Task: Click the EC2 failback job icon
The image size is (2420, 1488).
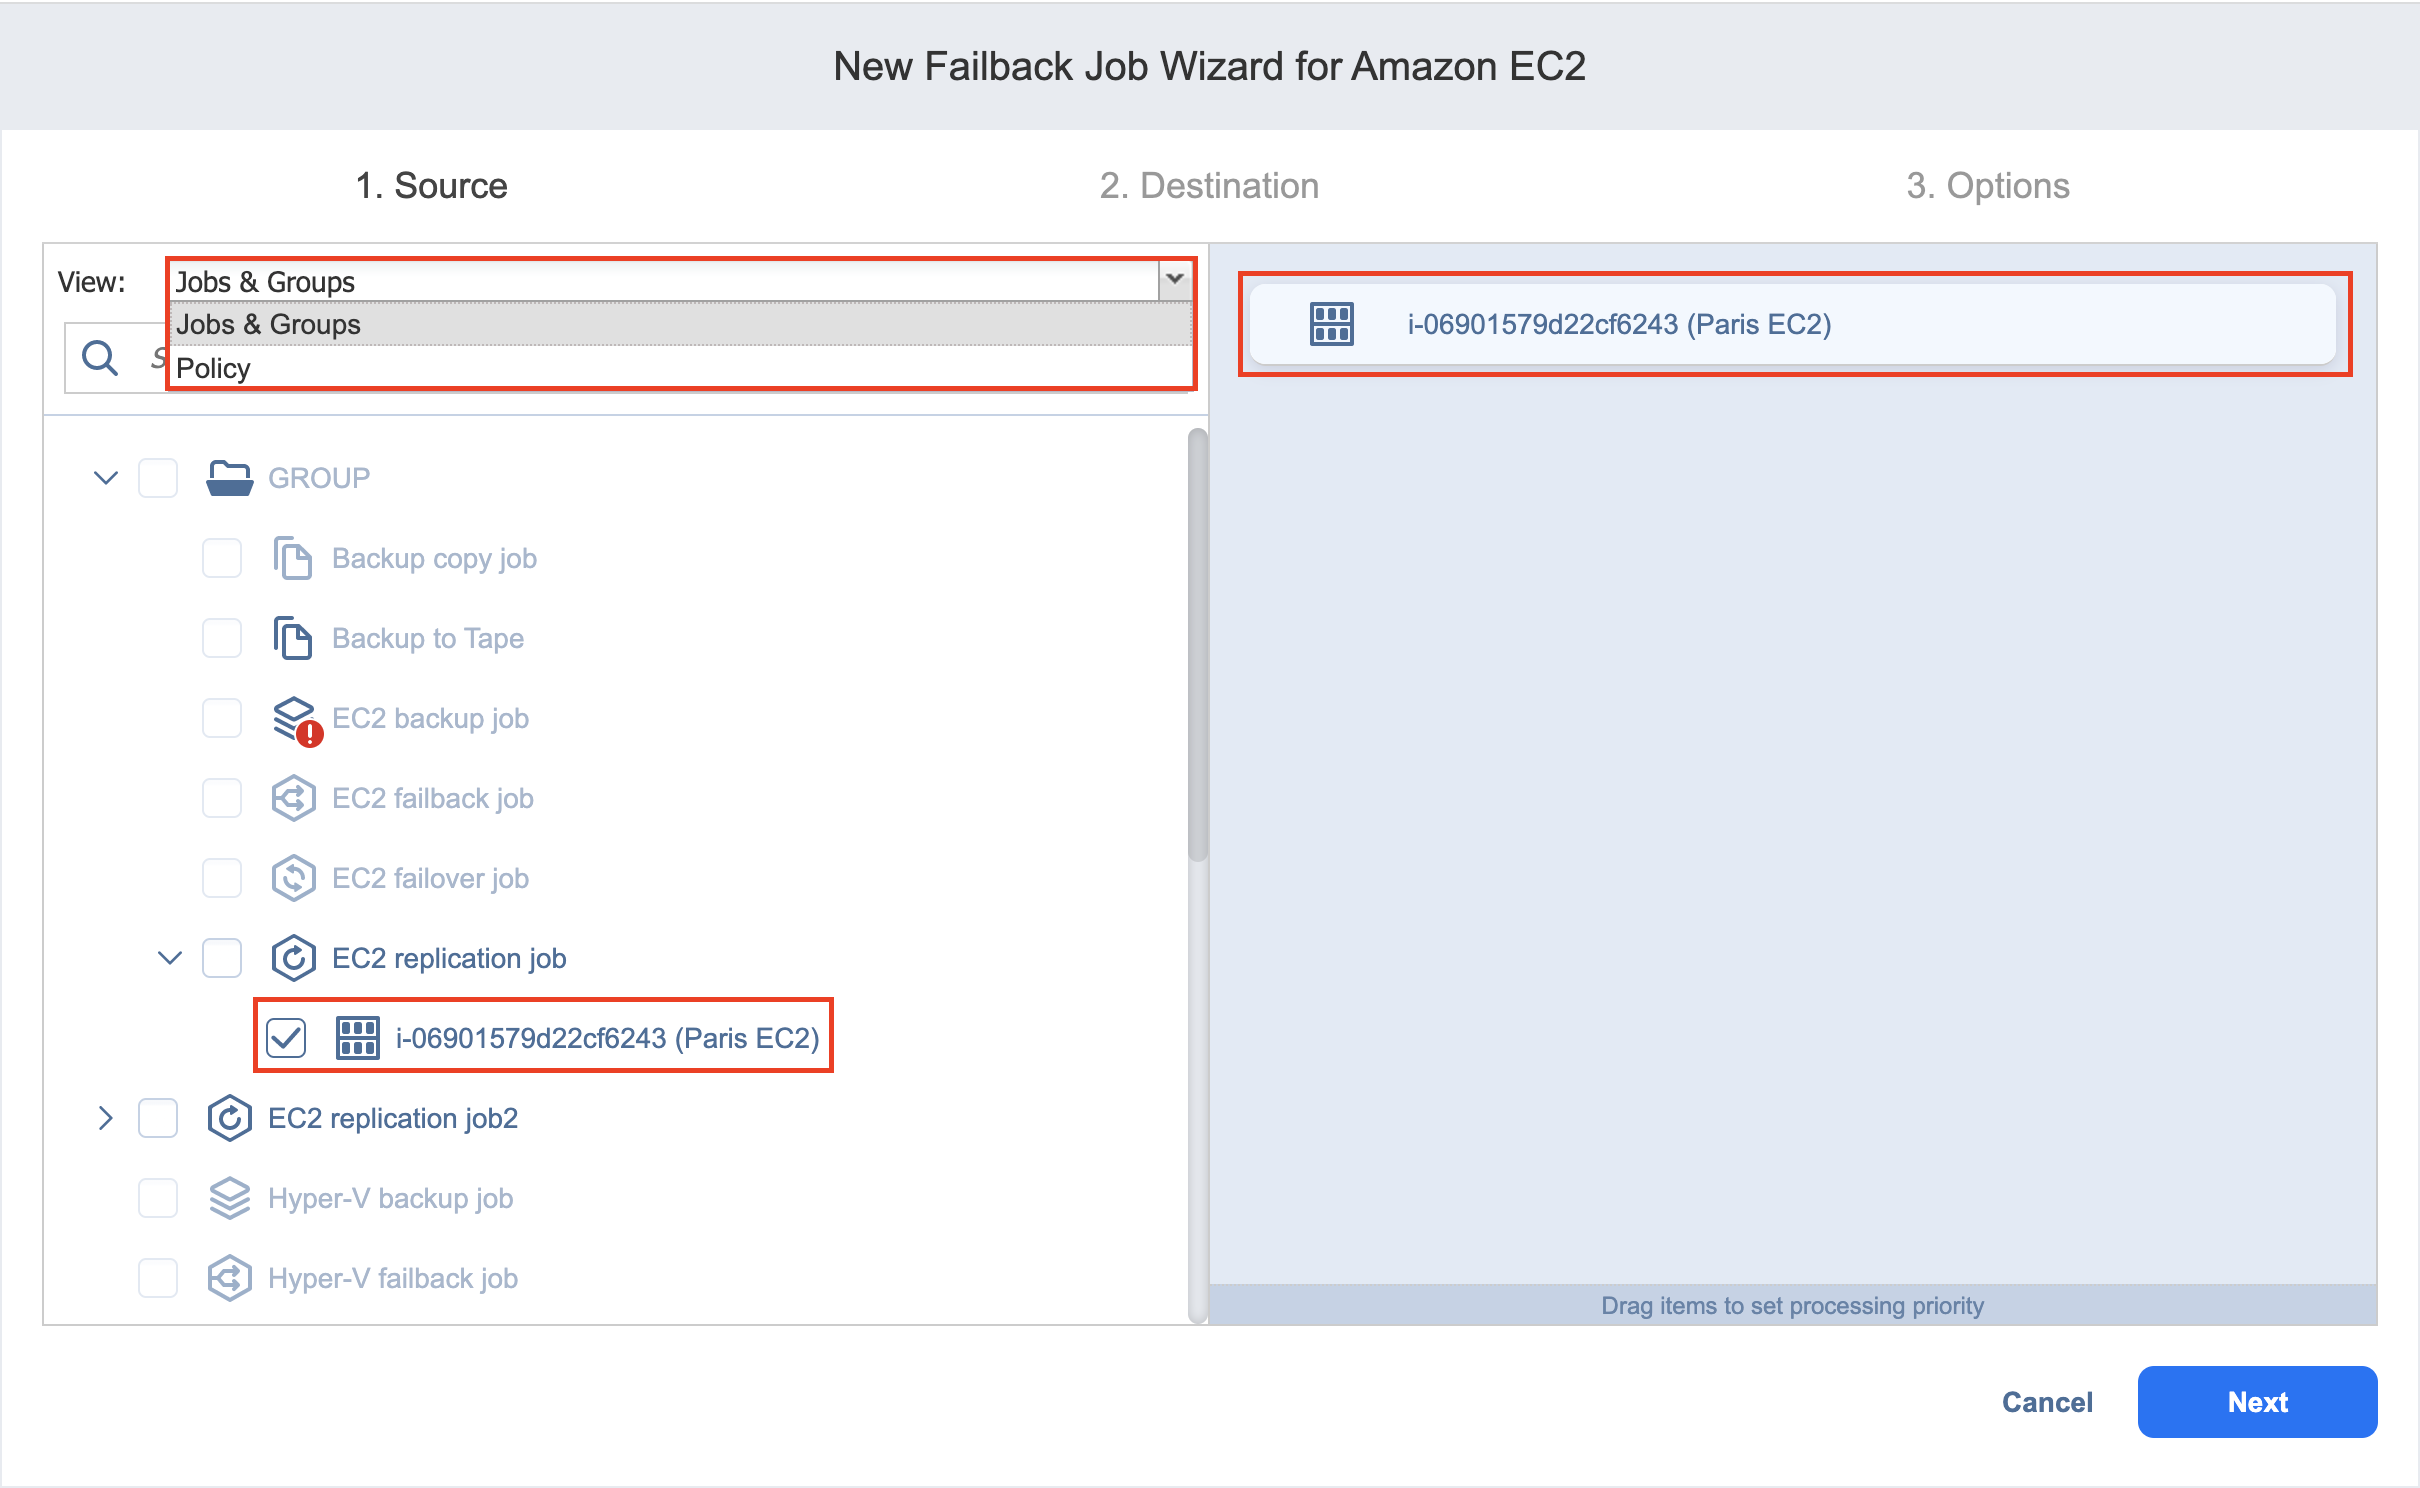Action: point(294,798)
